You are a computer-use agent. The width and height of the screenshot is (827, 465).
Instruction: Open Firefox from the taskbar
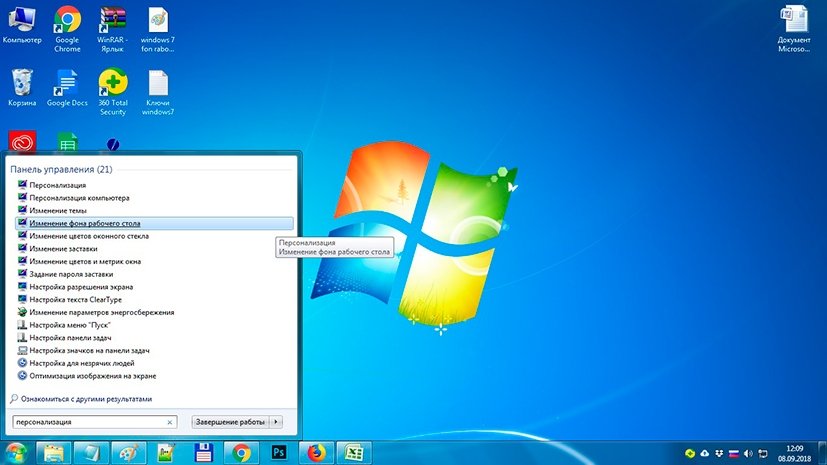pyautogui.click(x=316, y=453)
